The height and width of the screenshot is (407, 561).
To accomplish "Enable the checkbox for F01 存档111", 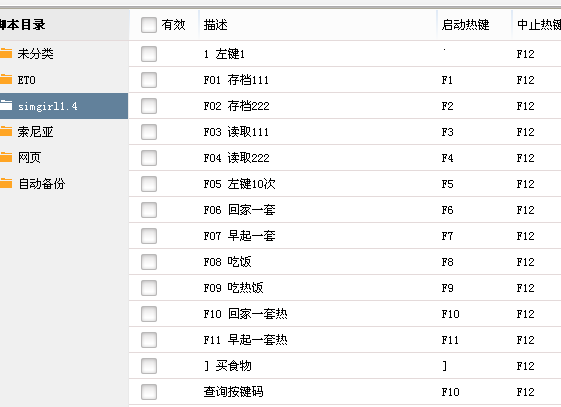I will coord(149,80).
